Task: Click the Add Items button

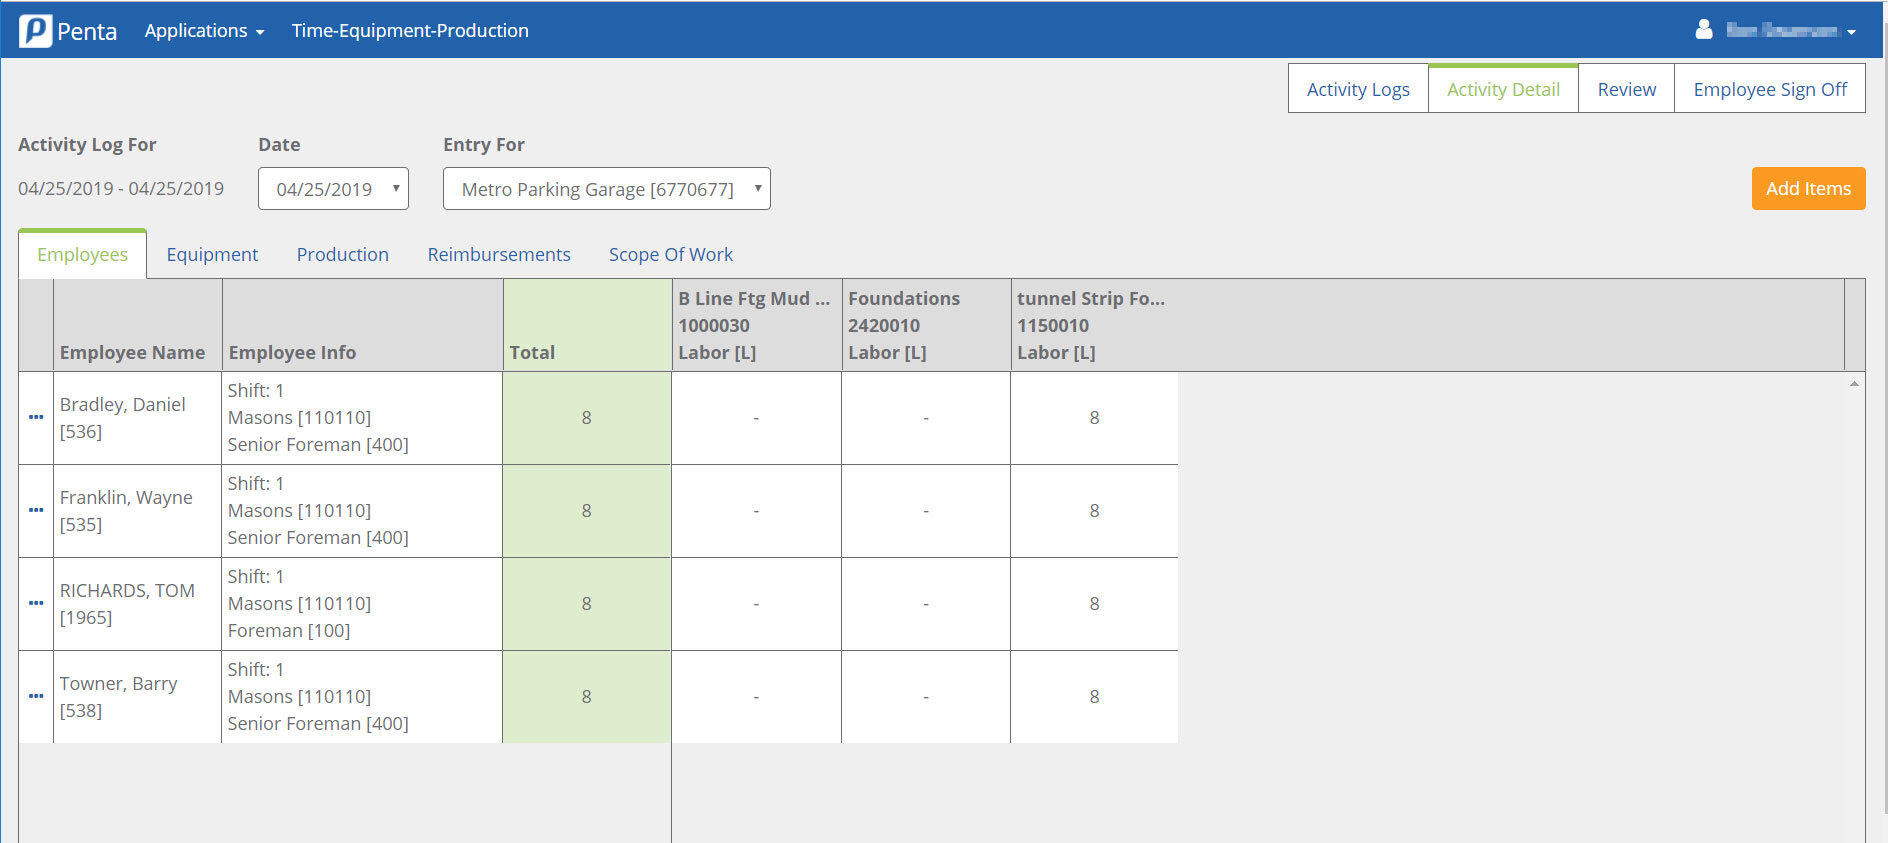Action: pos(1808,189)
